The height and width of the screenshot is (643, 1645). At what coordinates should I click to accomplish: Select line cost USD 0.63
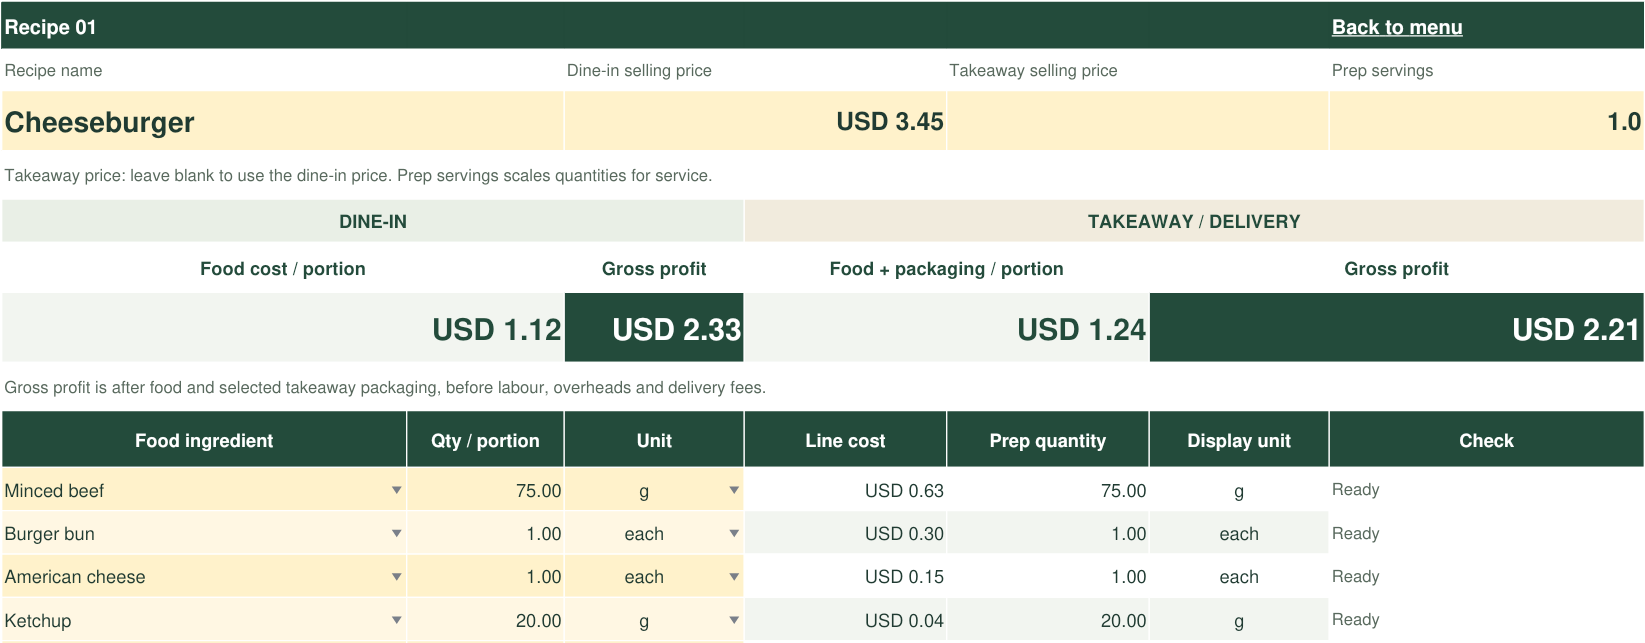click(845, 490)
